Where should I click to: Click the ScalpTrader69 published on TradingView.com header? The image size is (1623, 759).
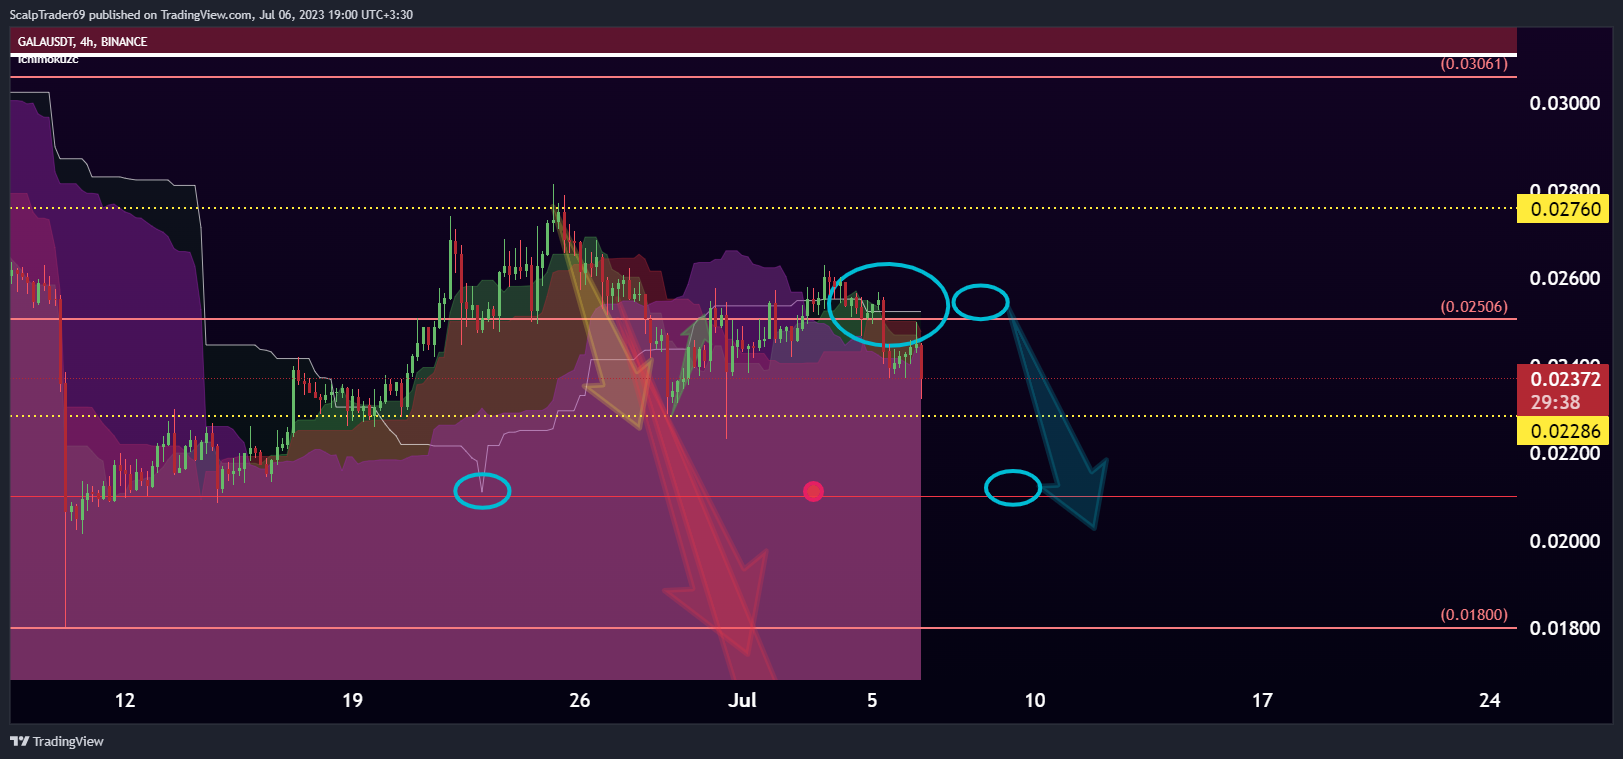211,14
